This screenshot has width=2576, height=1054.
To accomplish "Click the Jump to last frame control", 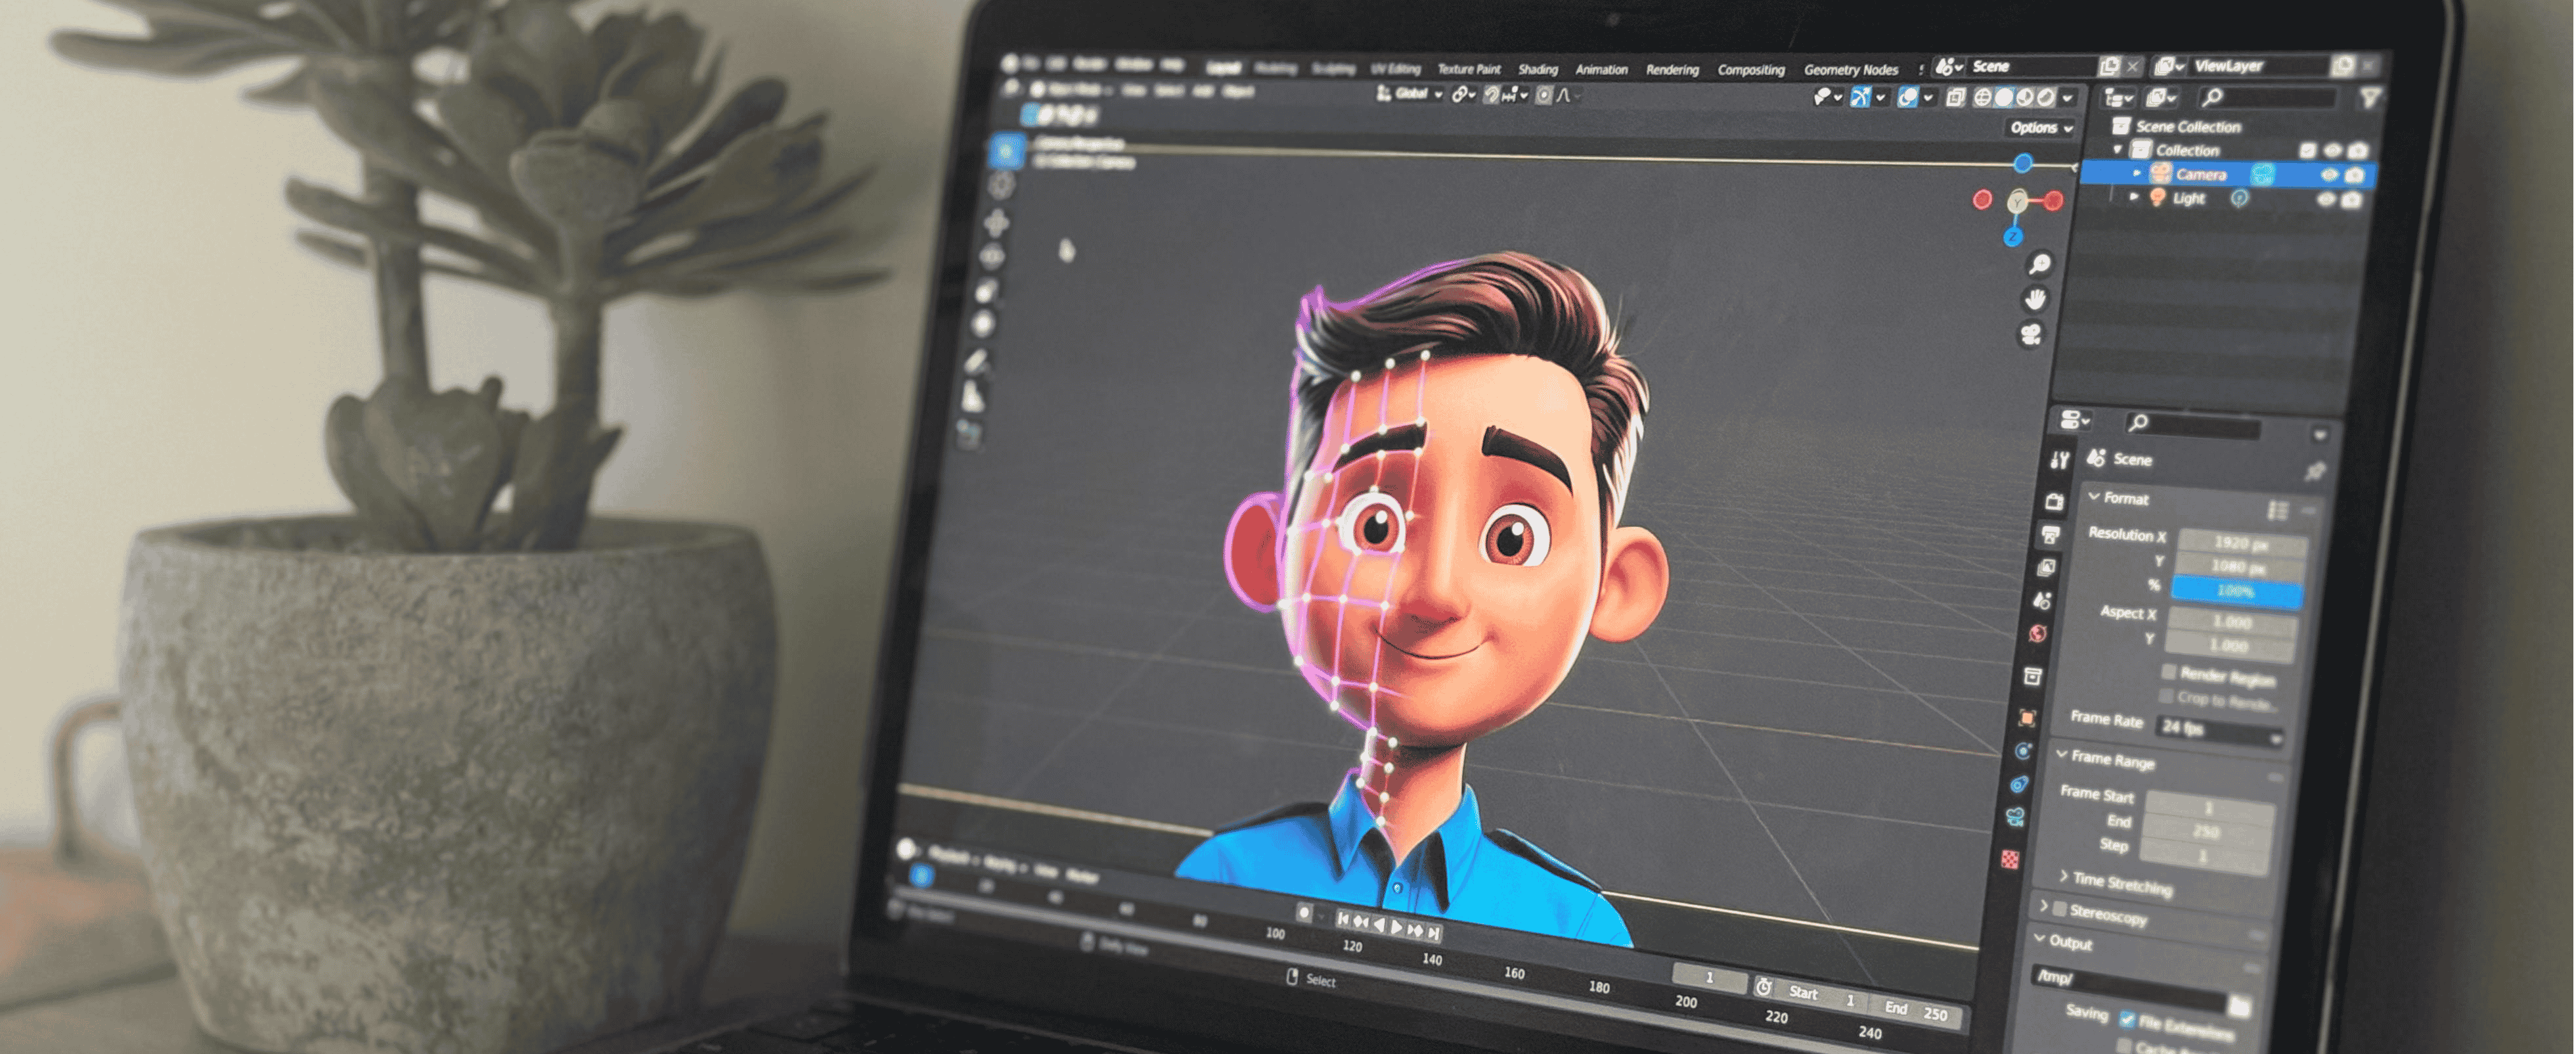I will (x=1434, y=933).
